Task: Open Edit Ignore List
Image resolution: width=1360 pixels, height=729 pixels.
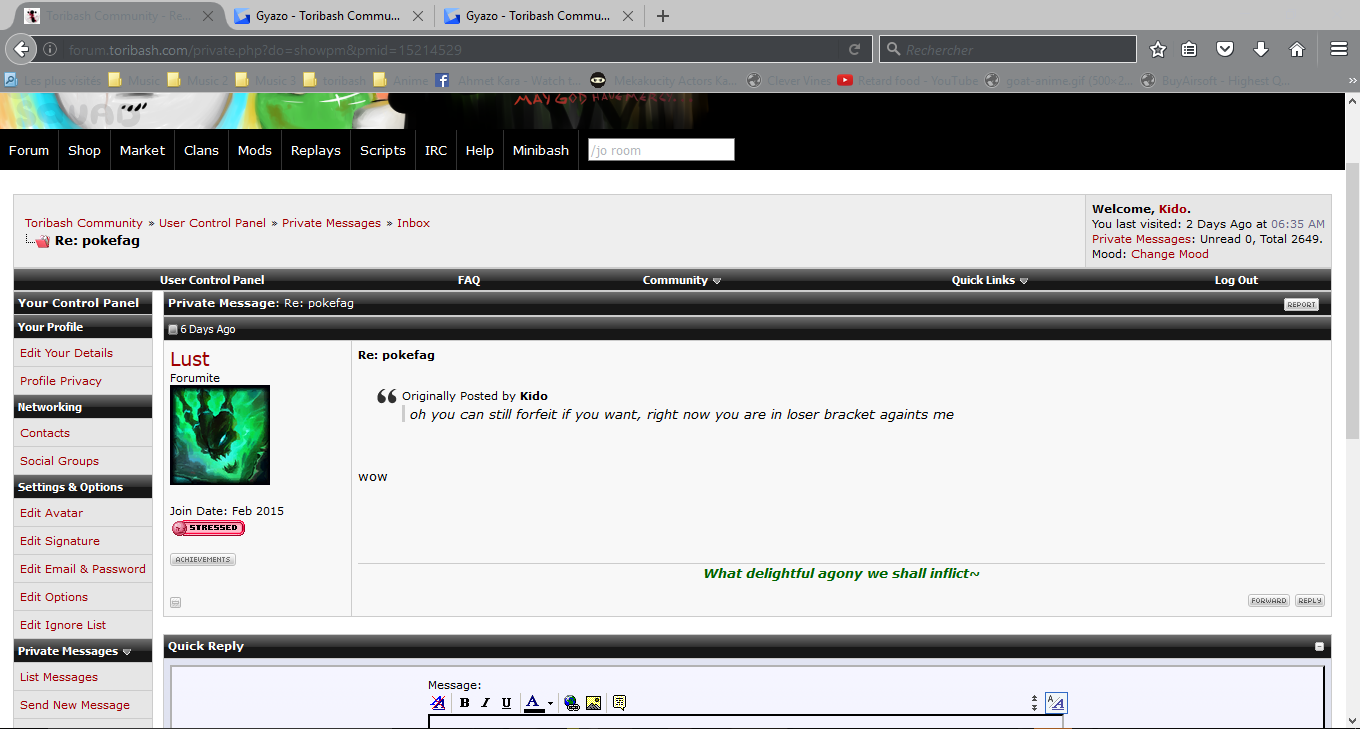Action: click(x=63, y=625)
